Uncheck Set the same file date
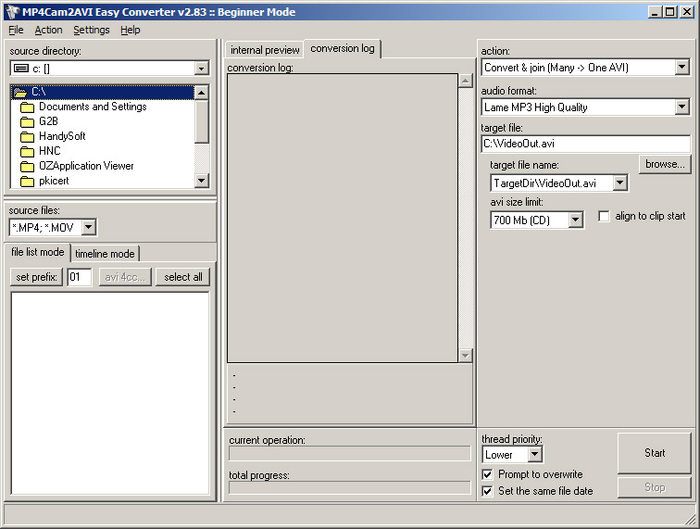This screenshot has height=529, width=700. pos(488,491)
